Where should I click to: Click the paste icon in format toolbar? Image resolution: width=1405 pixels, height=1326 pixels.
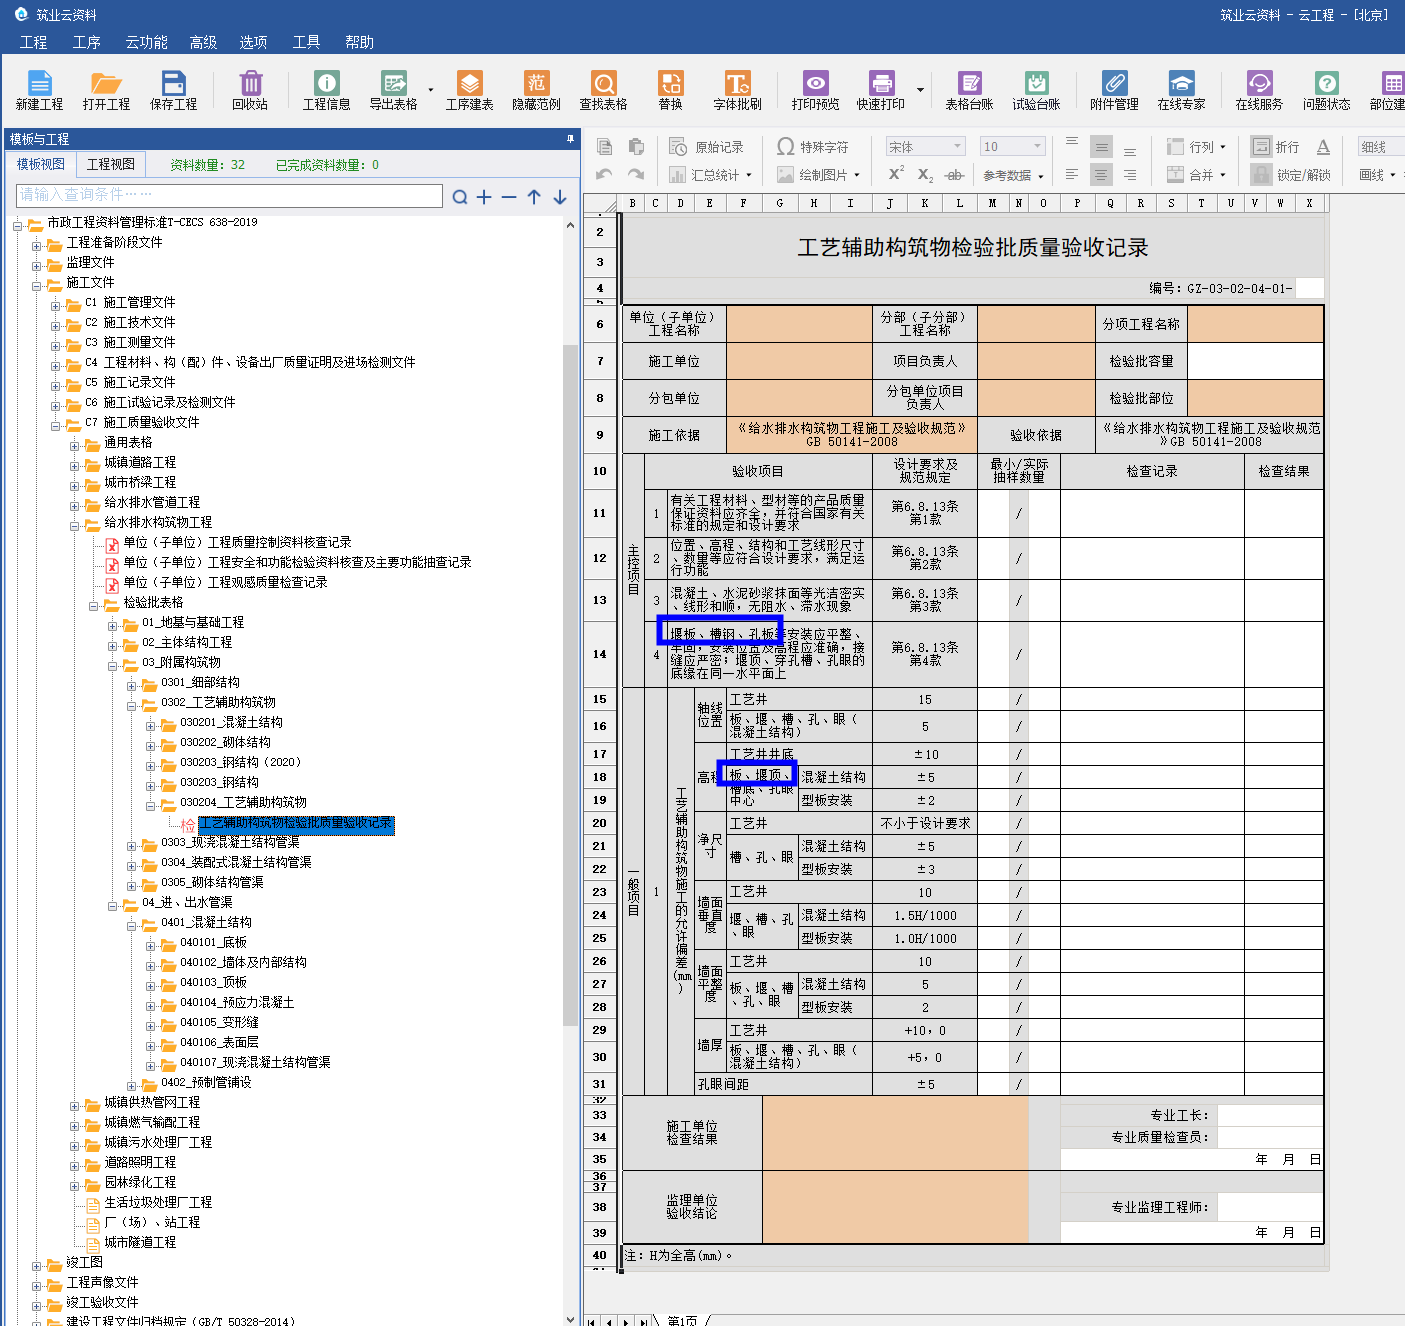636,147
